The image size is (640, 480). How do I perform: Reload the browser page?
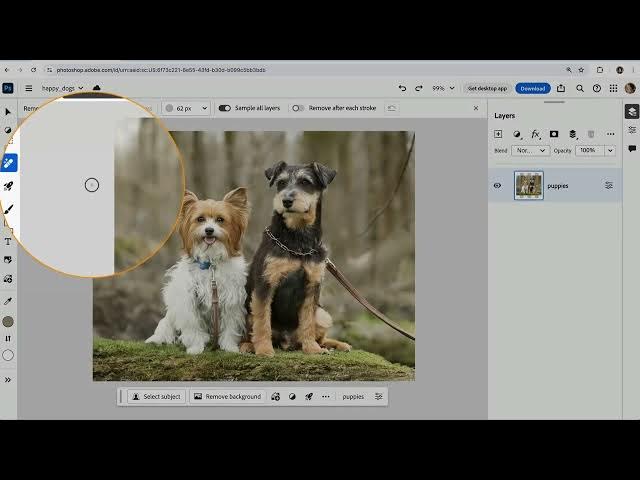(x=33, y=70)
